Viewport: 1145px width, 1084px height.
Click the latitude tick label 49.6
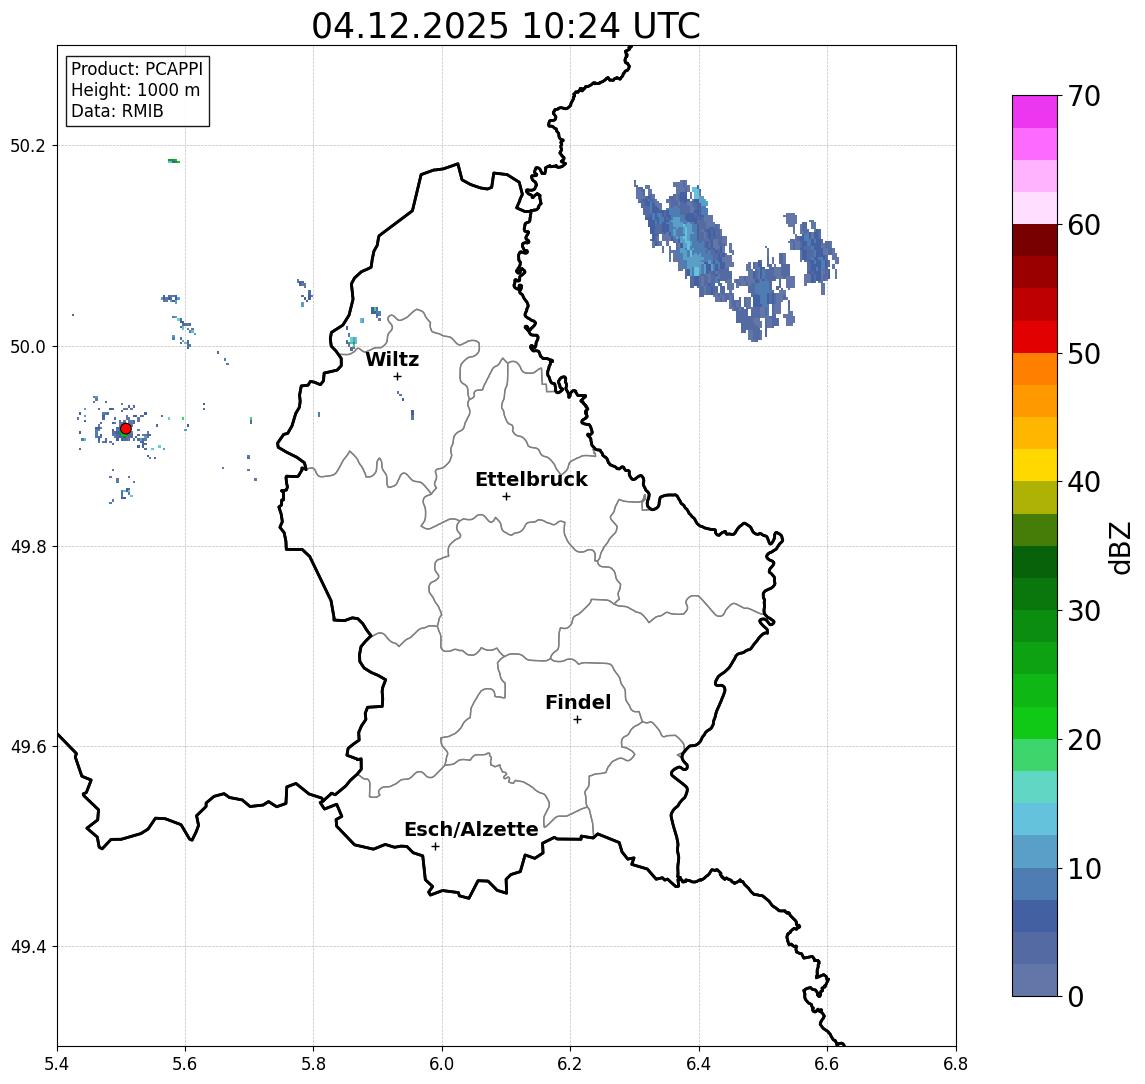(28, 747)
